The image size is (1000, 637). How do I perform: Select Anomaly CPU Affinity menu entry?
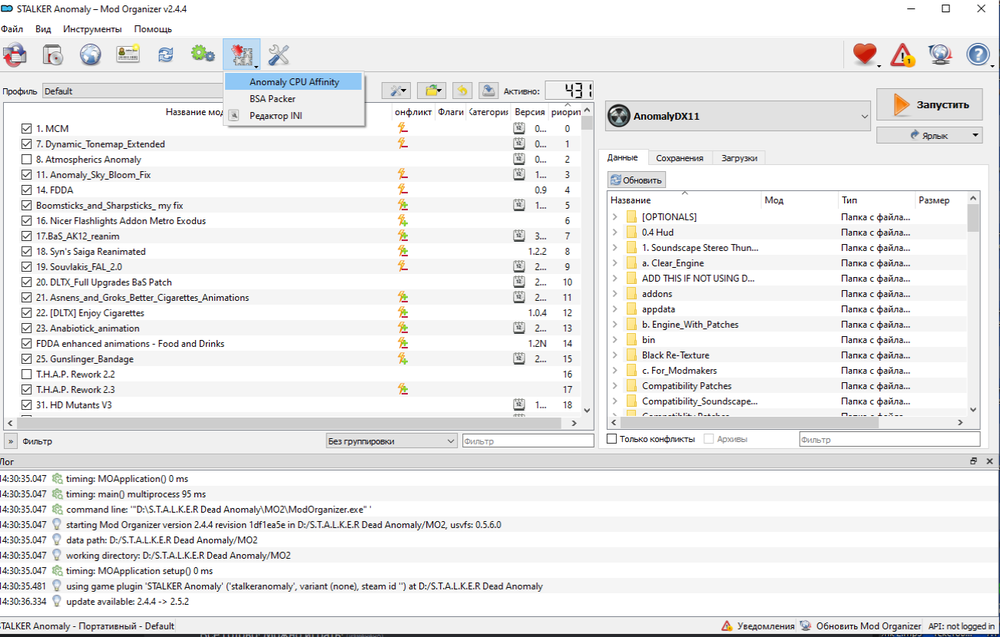295,82
